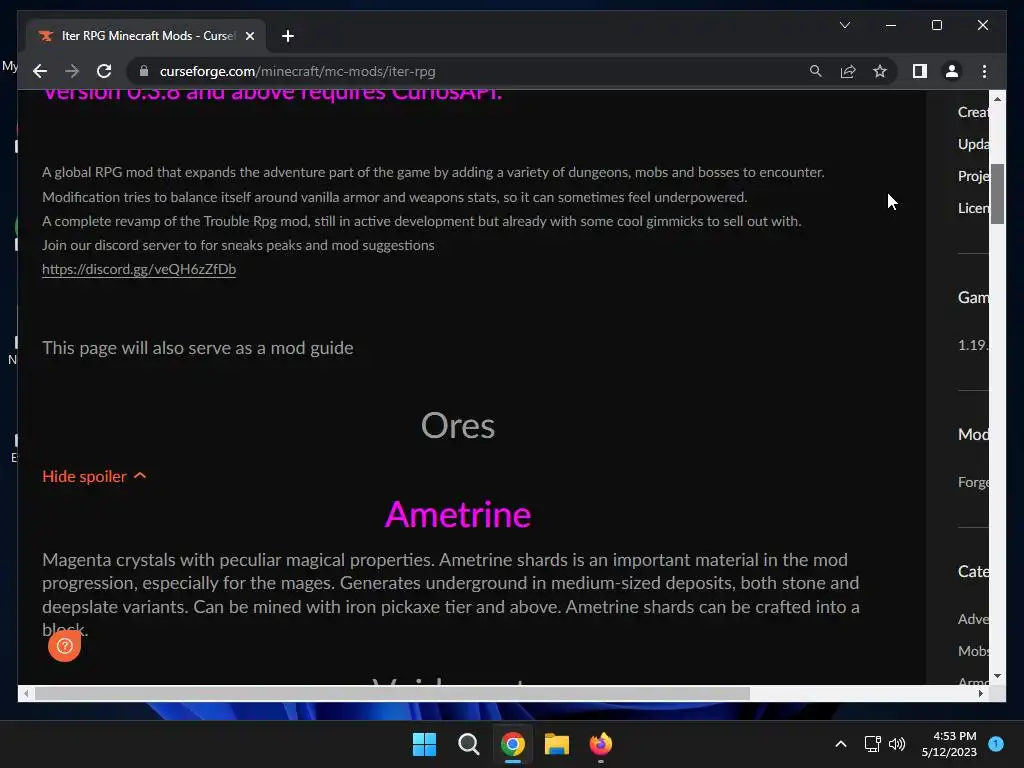
Task: Show hidden system tray icons
Action: tap(841, 744)
